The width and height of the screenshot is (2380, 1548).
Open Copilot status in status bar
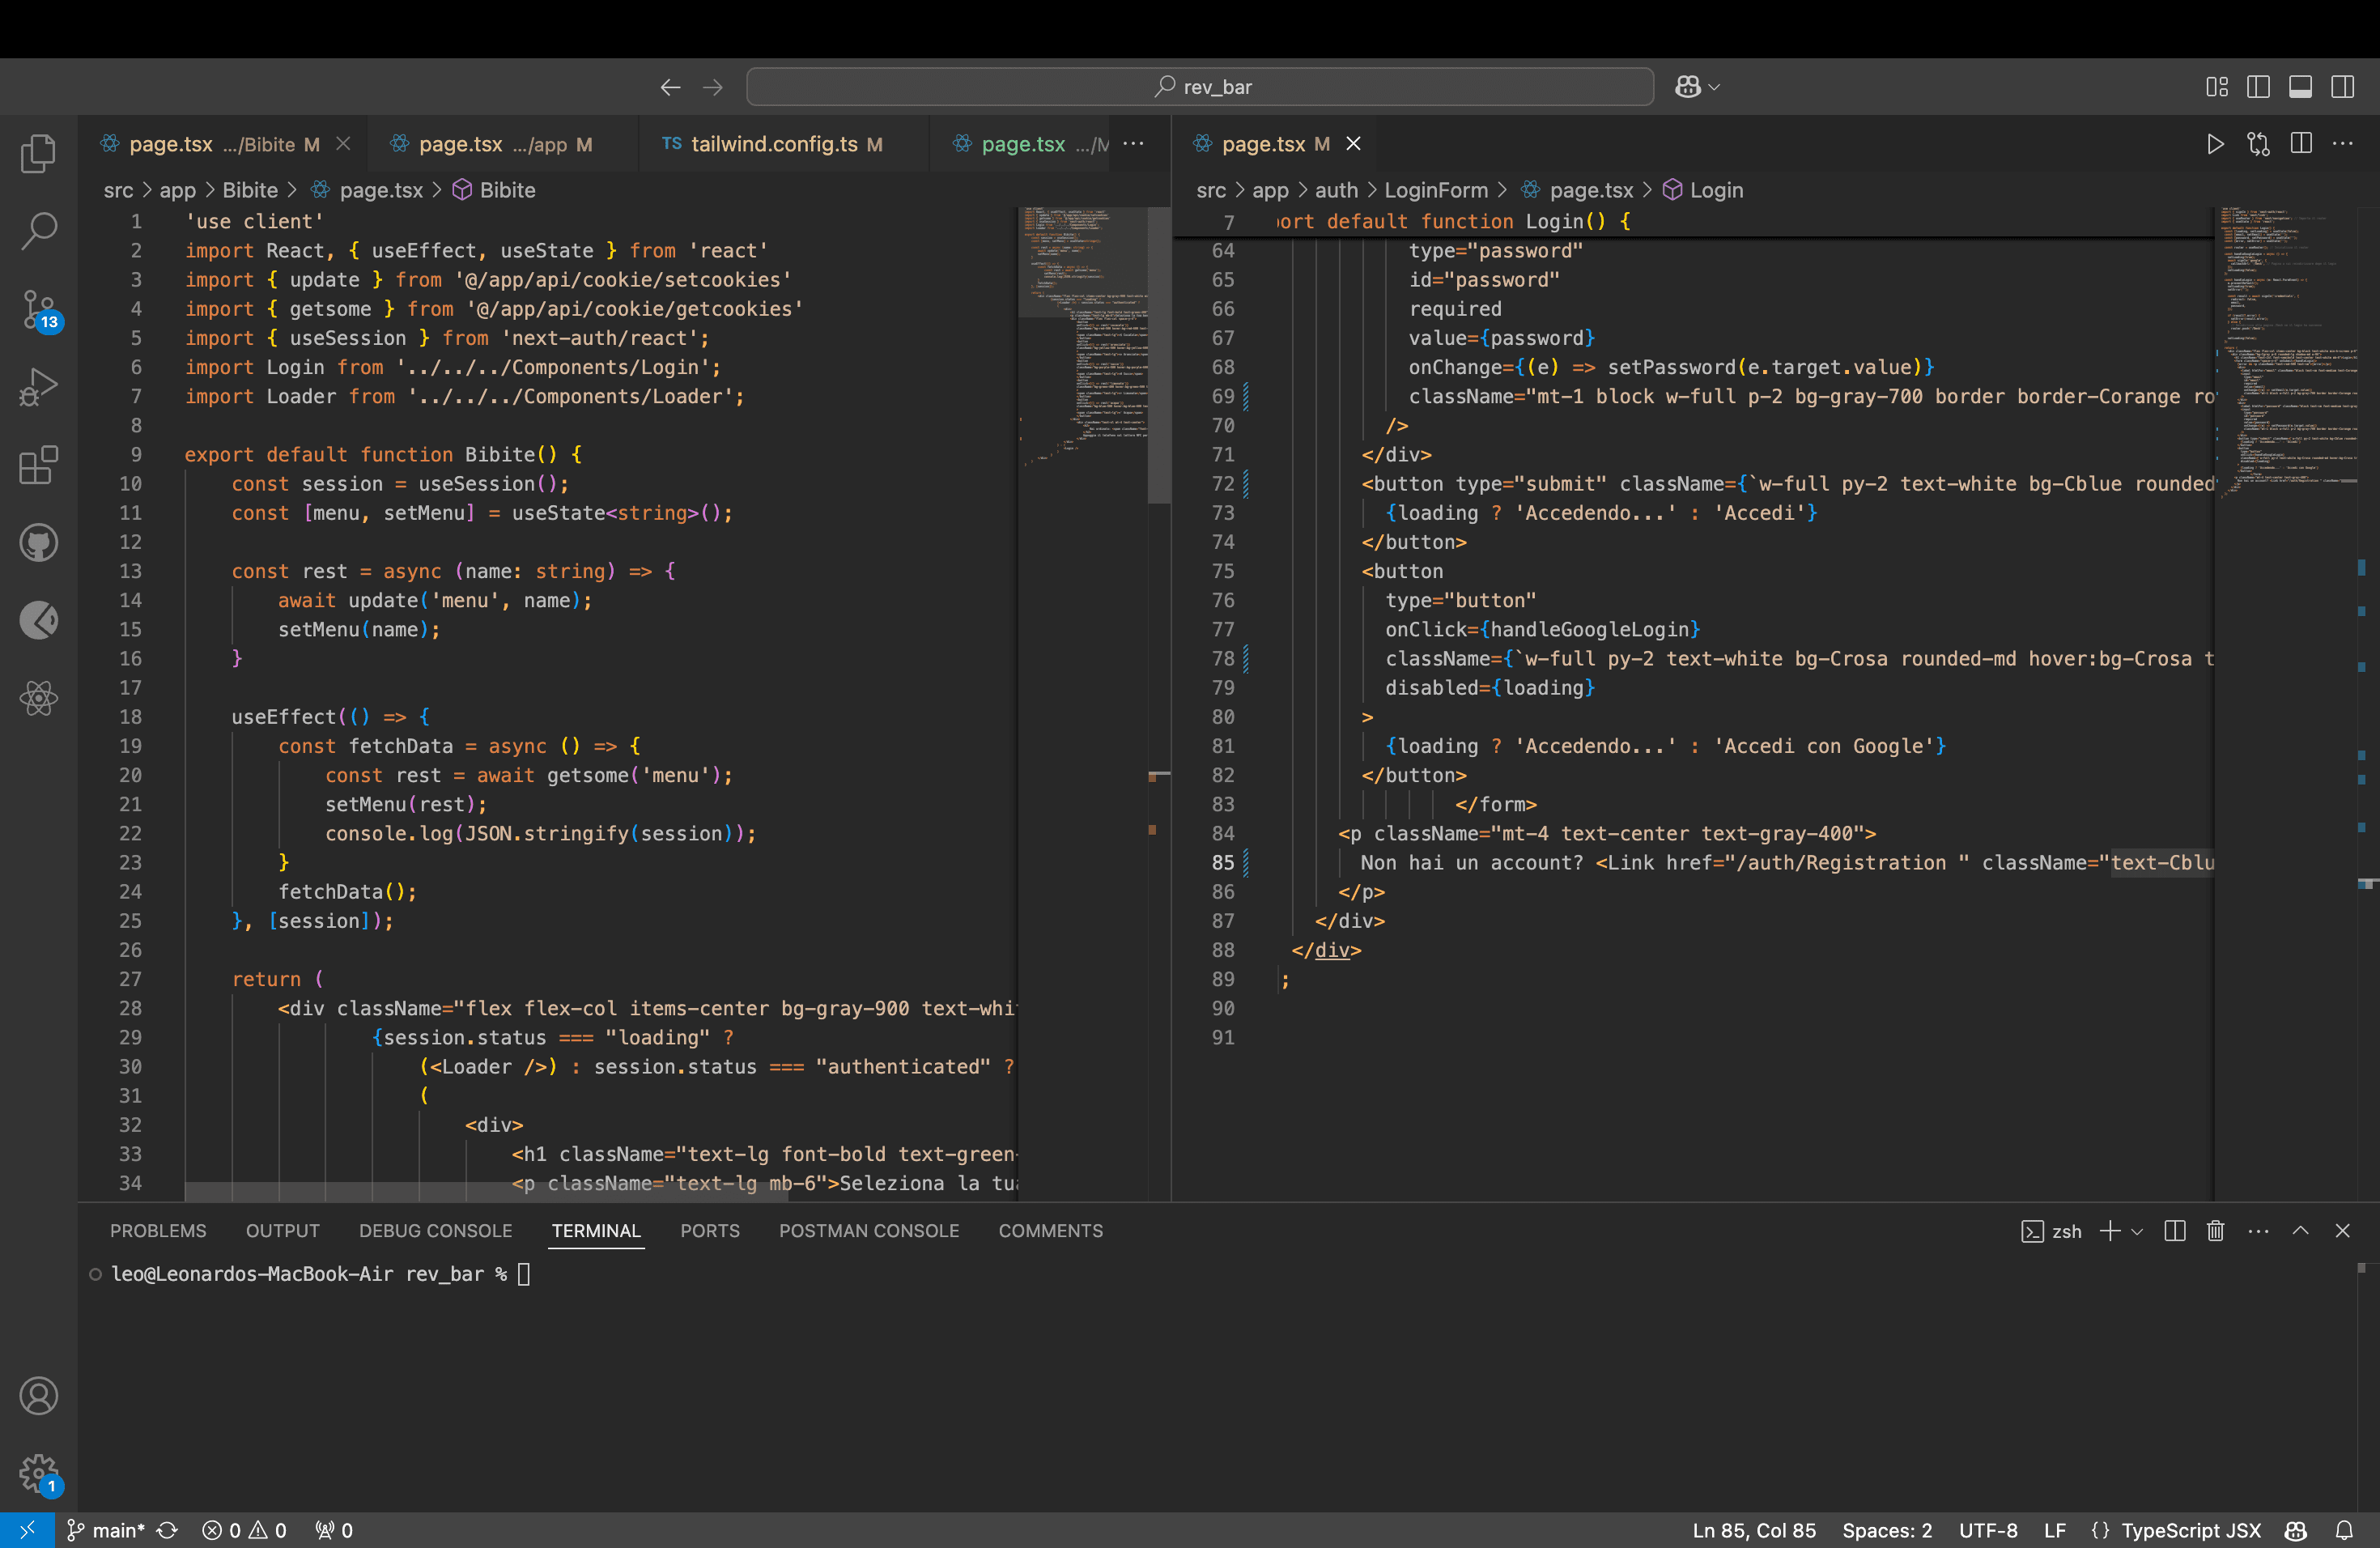tap(2296, 1530)
